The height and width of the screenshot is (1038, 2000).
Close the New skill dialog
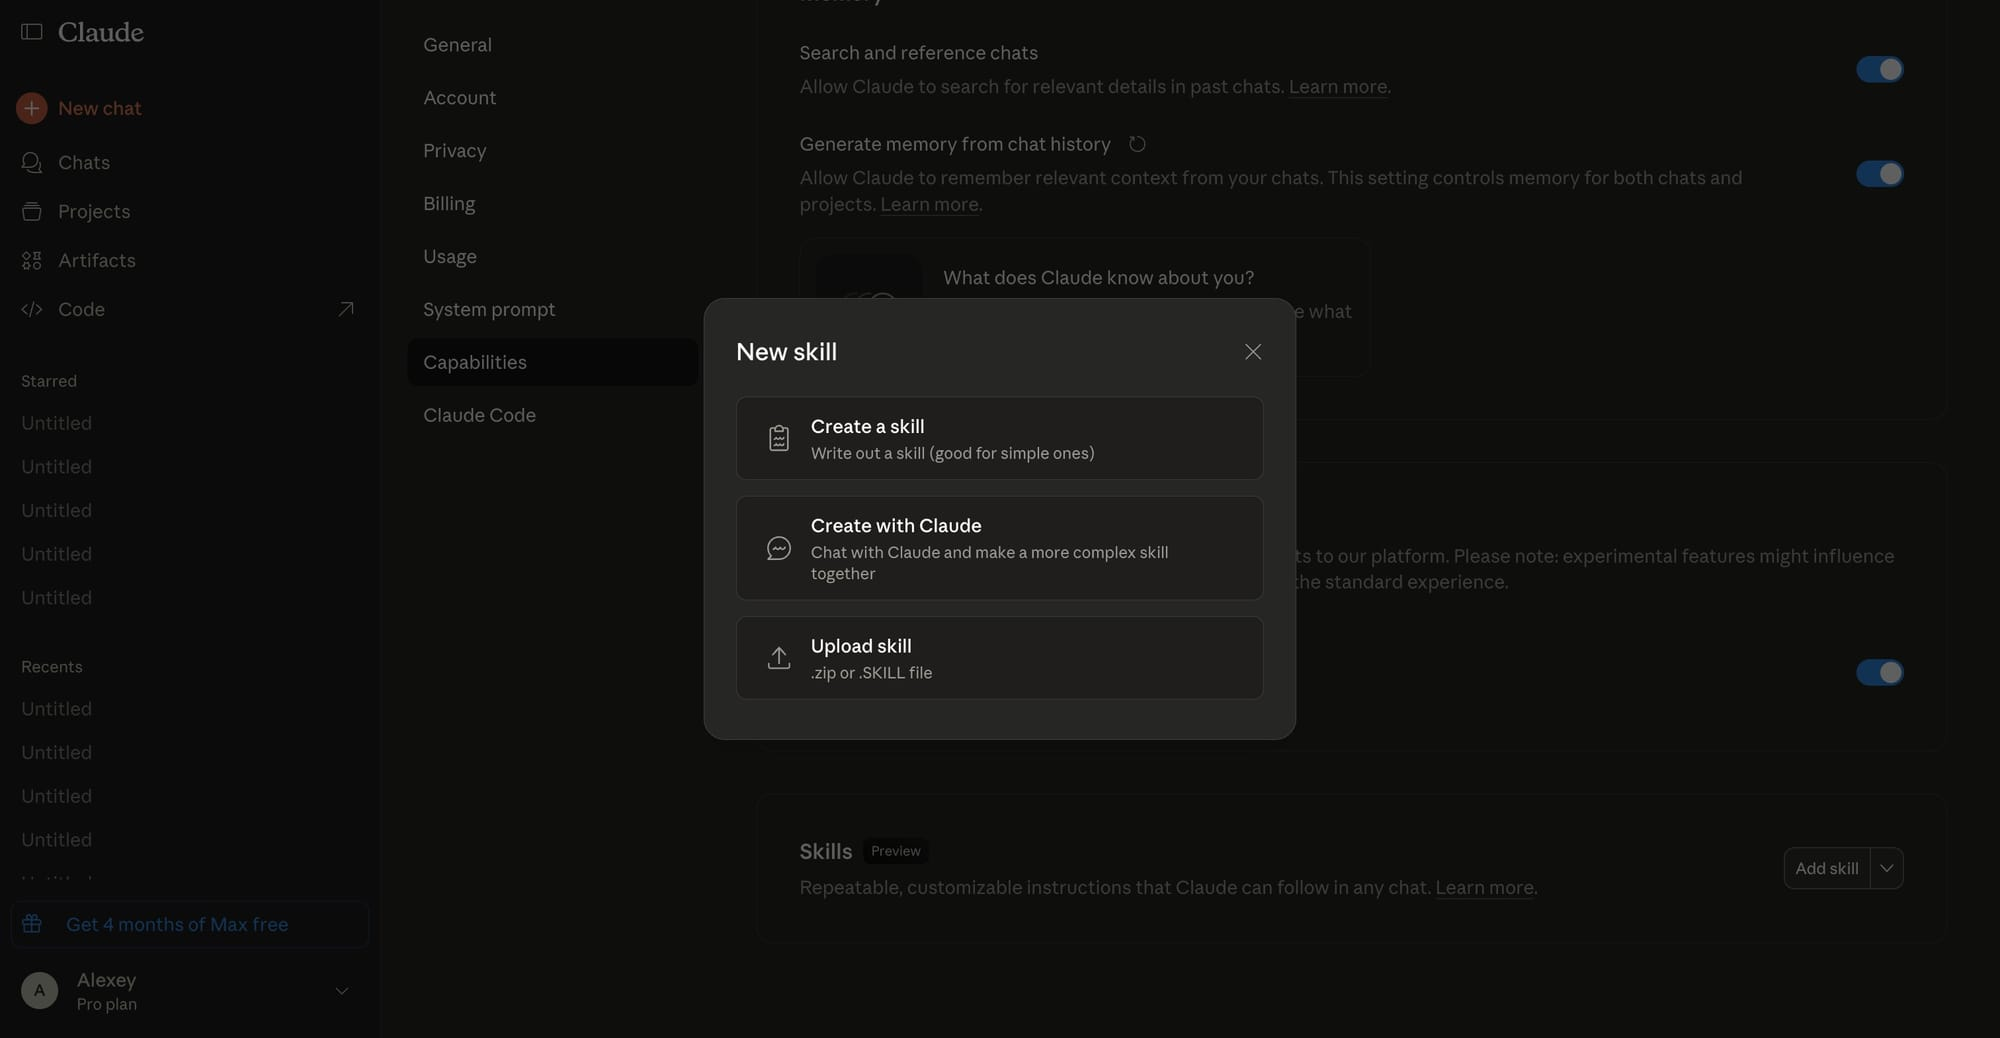(1253, 352)
